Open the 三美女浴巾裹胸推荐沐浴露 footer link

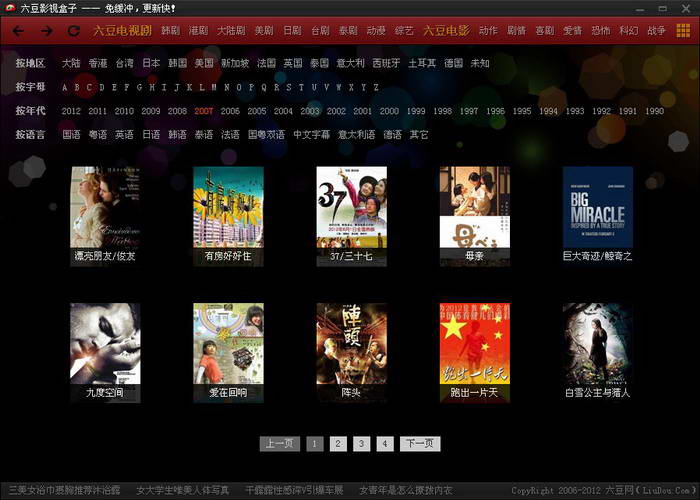pyautogui.click(x=65, y=490)
